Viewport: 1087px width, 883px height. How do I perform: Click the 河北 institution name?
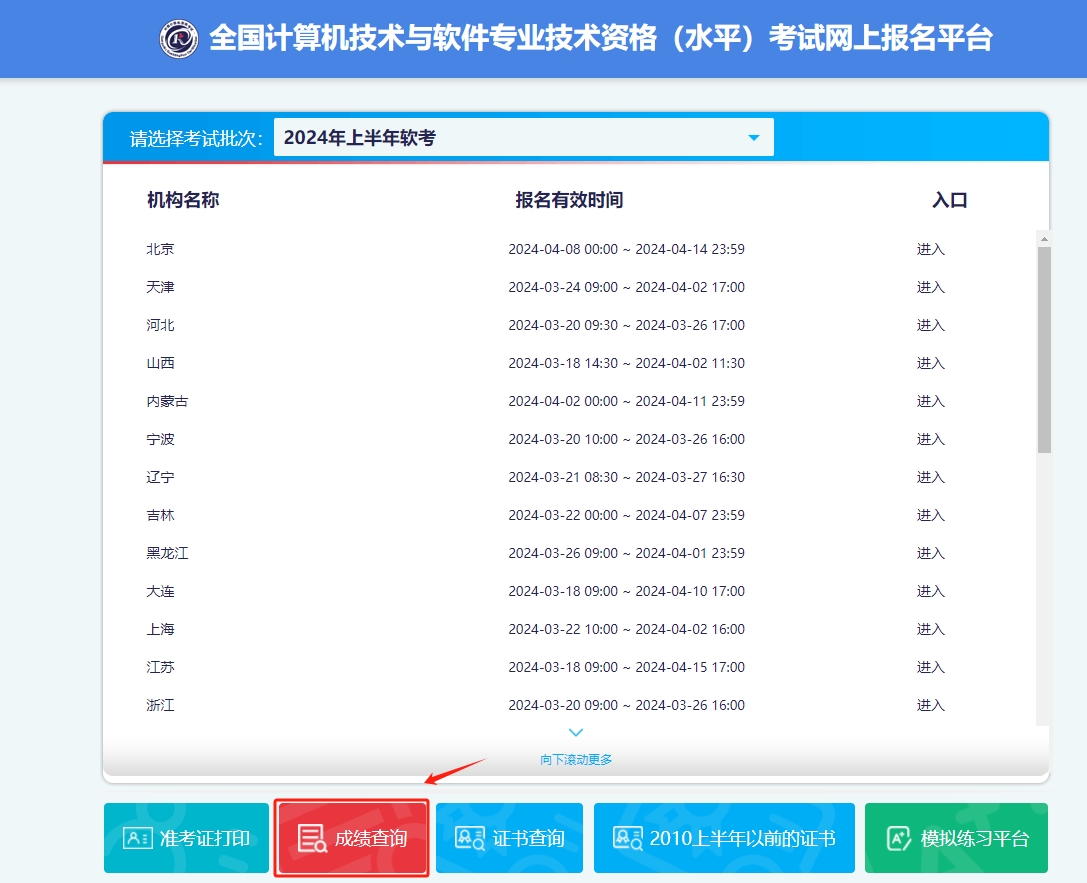[160, 325]
